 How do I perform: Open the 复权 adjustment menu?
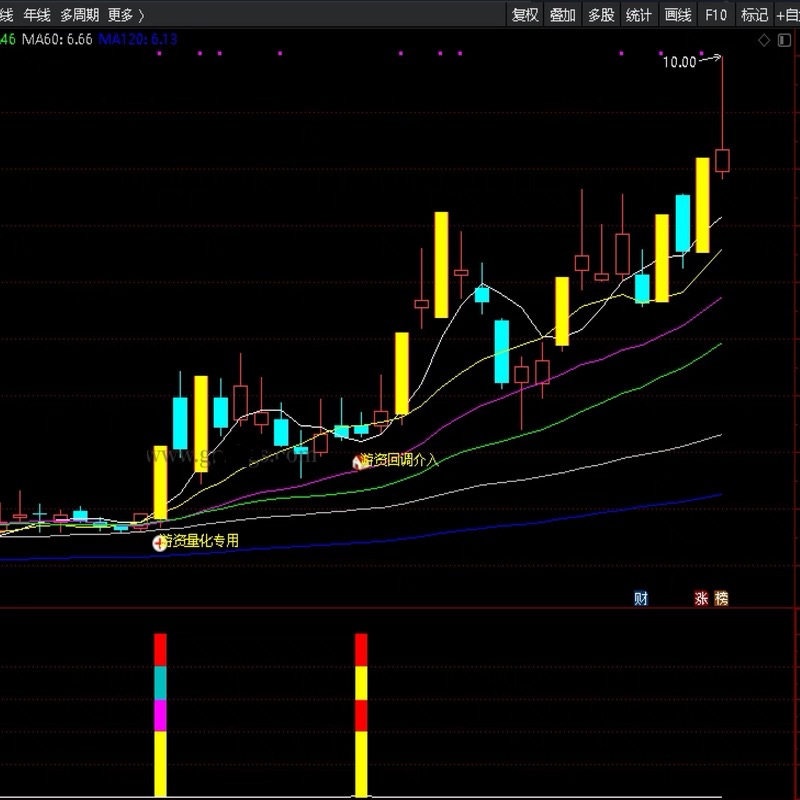point(525,15)
